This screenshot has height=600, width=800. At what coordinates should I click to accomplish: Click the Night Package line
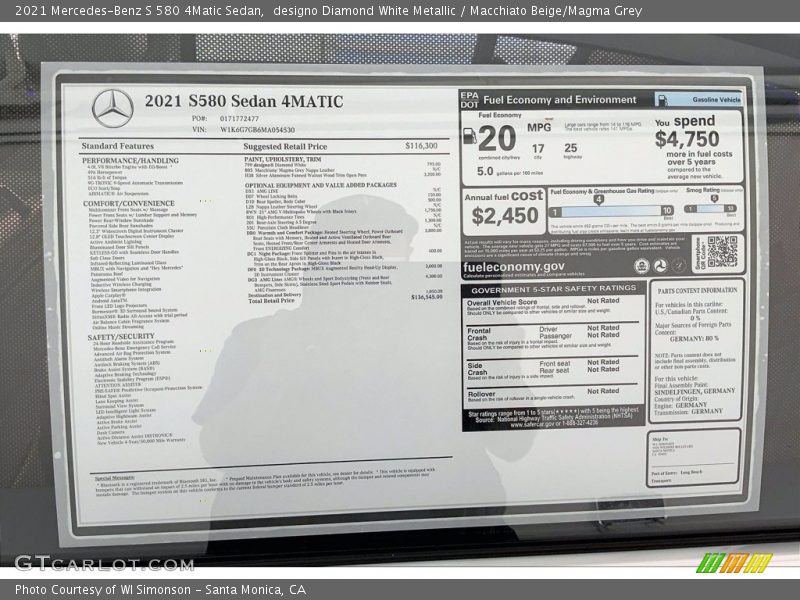(312, 253)
